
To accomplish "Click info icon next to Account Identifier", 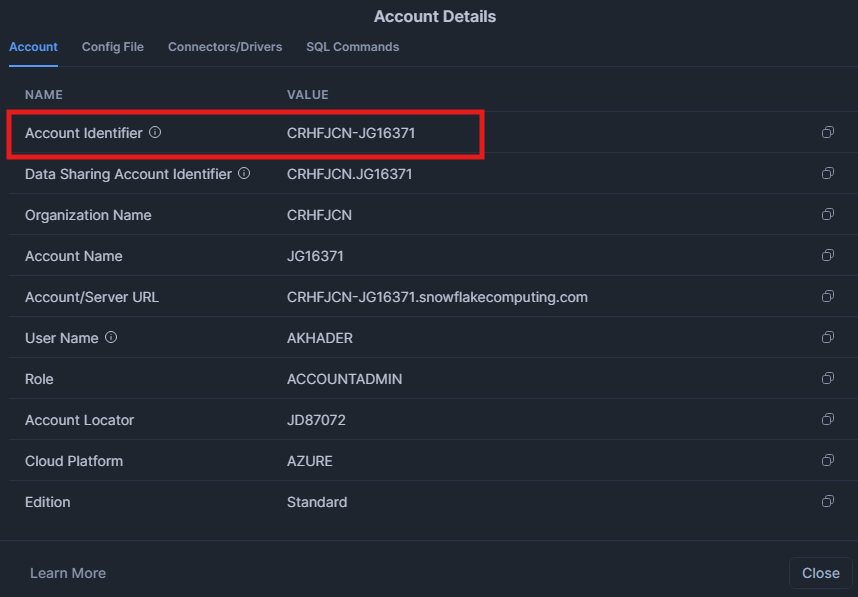I will tap(155, 132).
